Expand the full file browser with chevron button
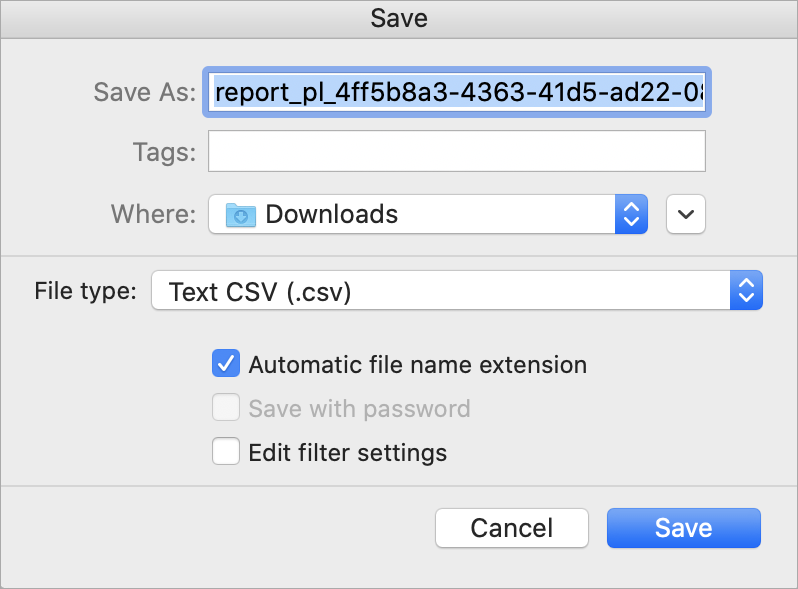Viewport: 798px width, 589px height. (x=686, y=214)
